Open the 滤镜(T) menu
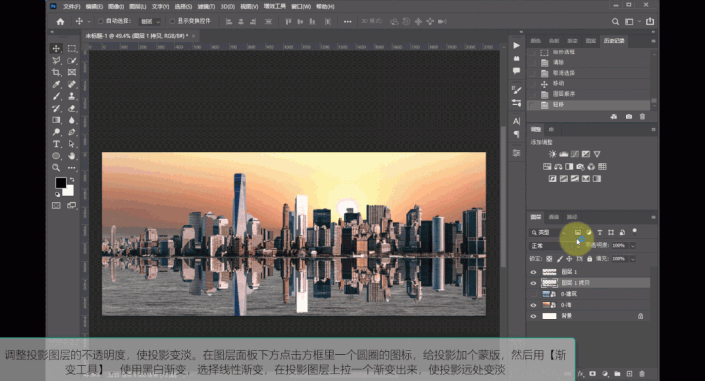This screenshot has height=381, width=705. pos(206,6)
